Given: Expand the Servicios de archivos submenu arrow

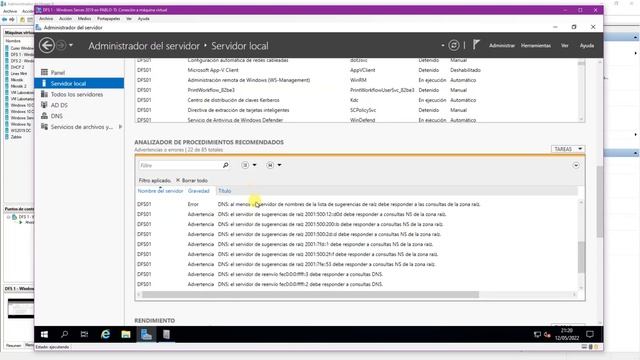Looking at the screenshot, I should pyautogui.click(x=120, y=127).
